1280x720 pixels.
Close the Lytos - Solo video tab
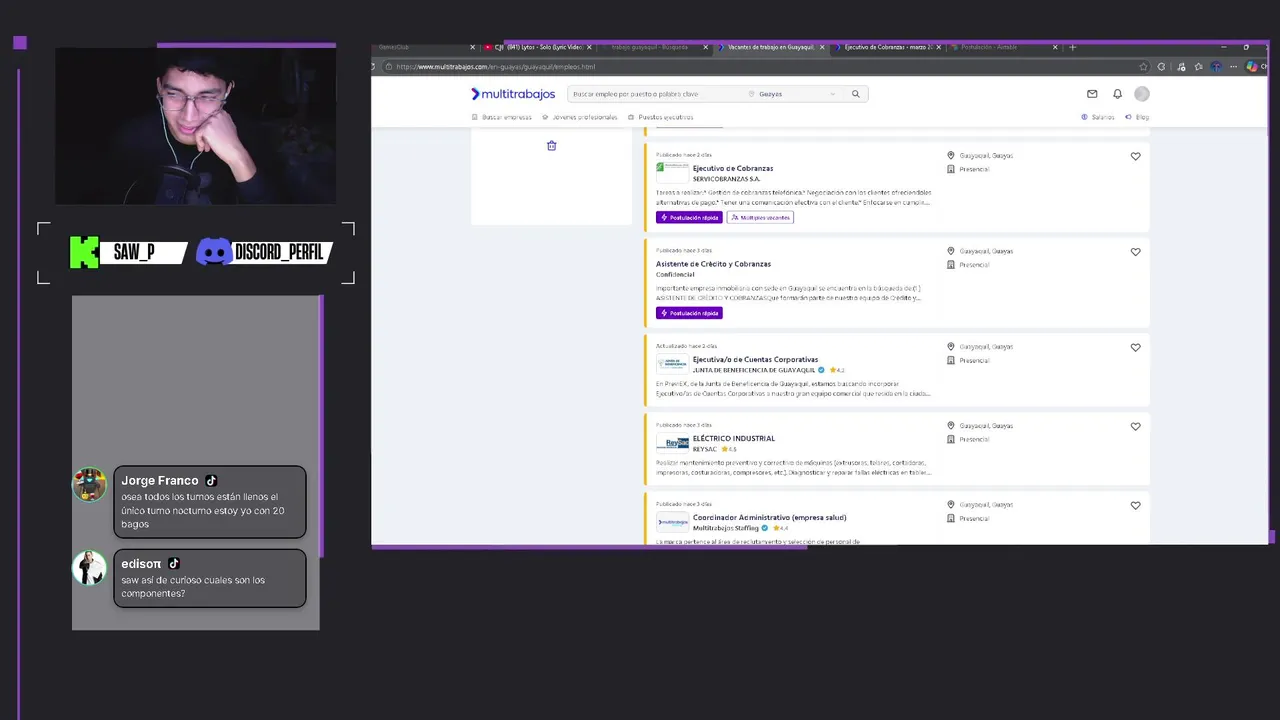[x=589, y=47]
